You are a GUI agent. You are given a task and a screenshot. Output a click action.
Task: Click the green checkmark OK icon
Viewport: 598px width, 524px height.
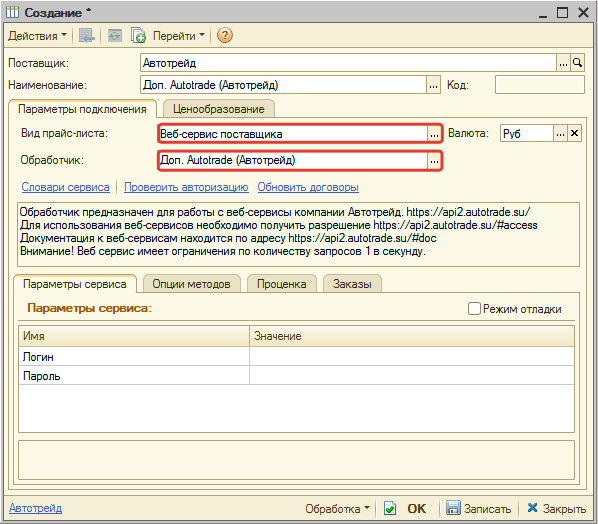(390, 508)
